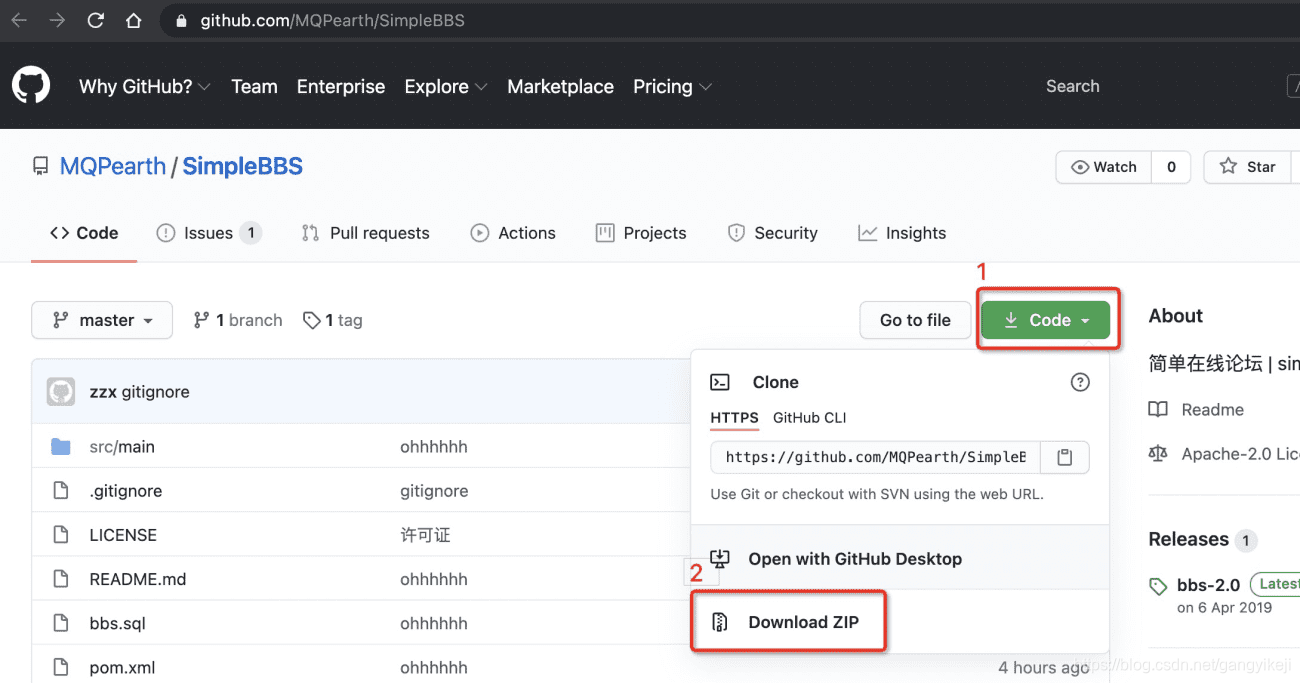Image resolution: width=1300 pixels, height=683 pixels.
Task: Click the Watch button
Action: tap(1104, 167)
